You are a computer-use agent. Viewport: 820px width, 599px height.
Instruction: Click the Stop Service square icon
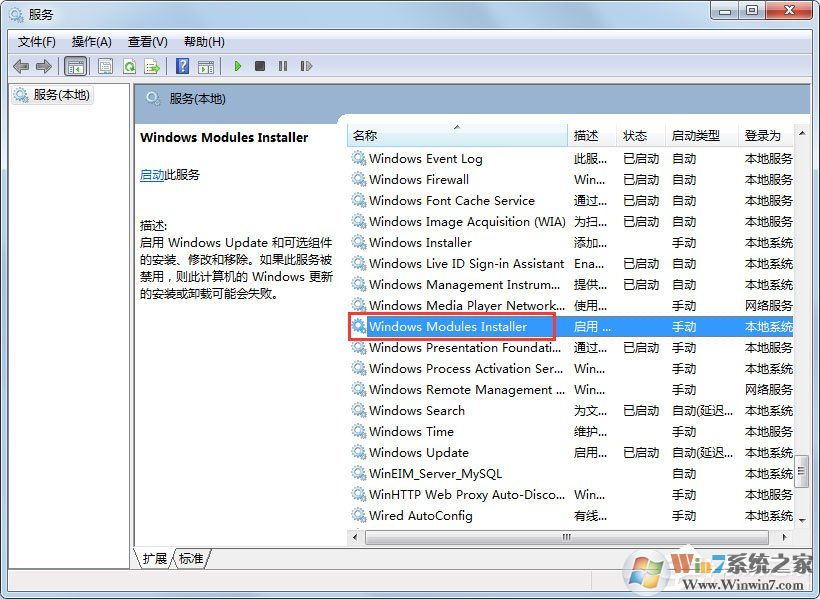(260, 66)
